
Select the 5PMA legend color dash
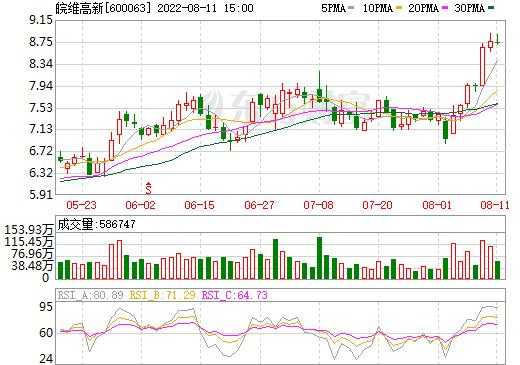(x=351, y=8)
